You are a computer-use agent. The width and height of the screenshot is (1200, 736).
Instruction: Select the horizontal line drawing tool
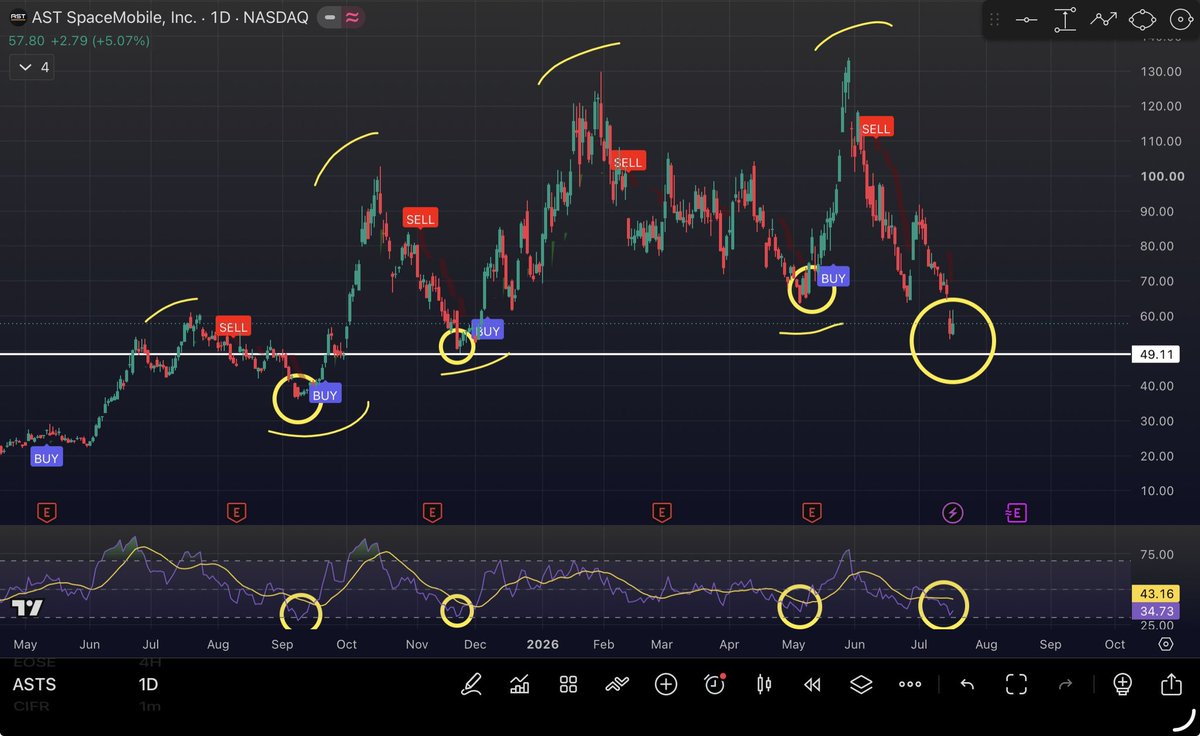pyautogui.click(x=1025, y=19)
